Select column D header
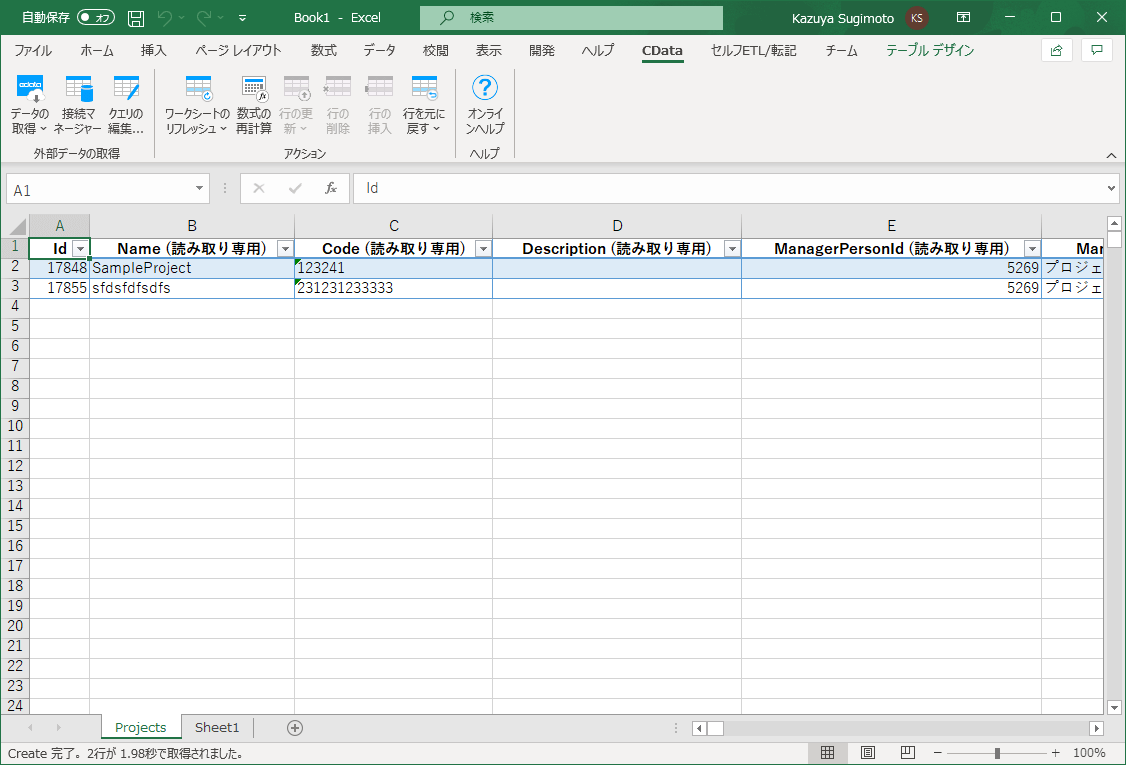1126x765 pixels. (617, 226)
